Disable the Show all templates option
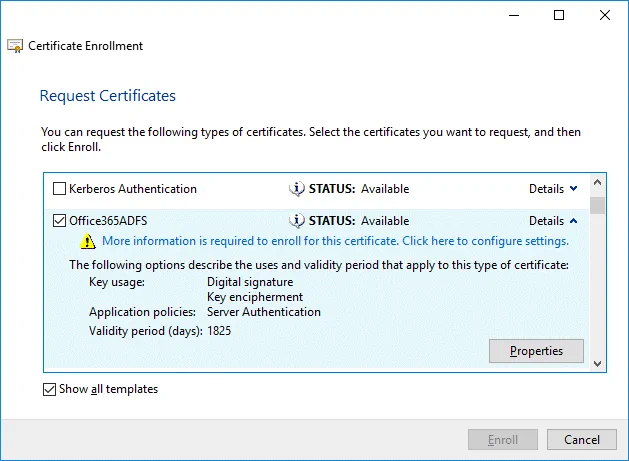 pos(50,389)
